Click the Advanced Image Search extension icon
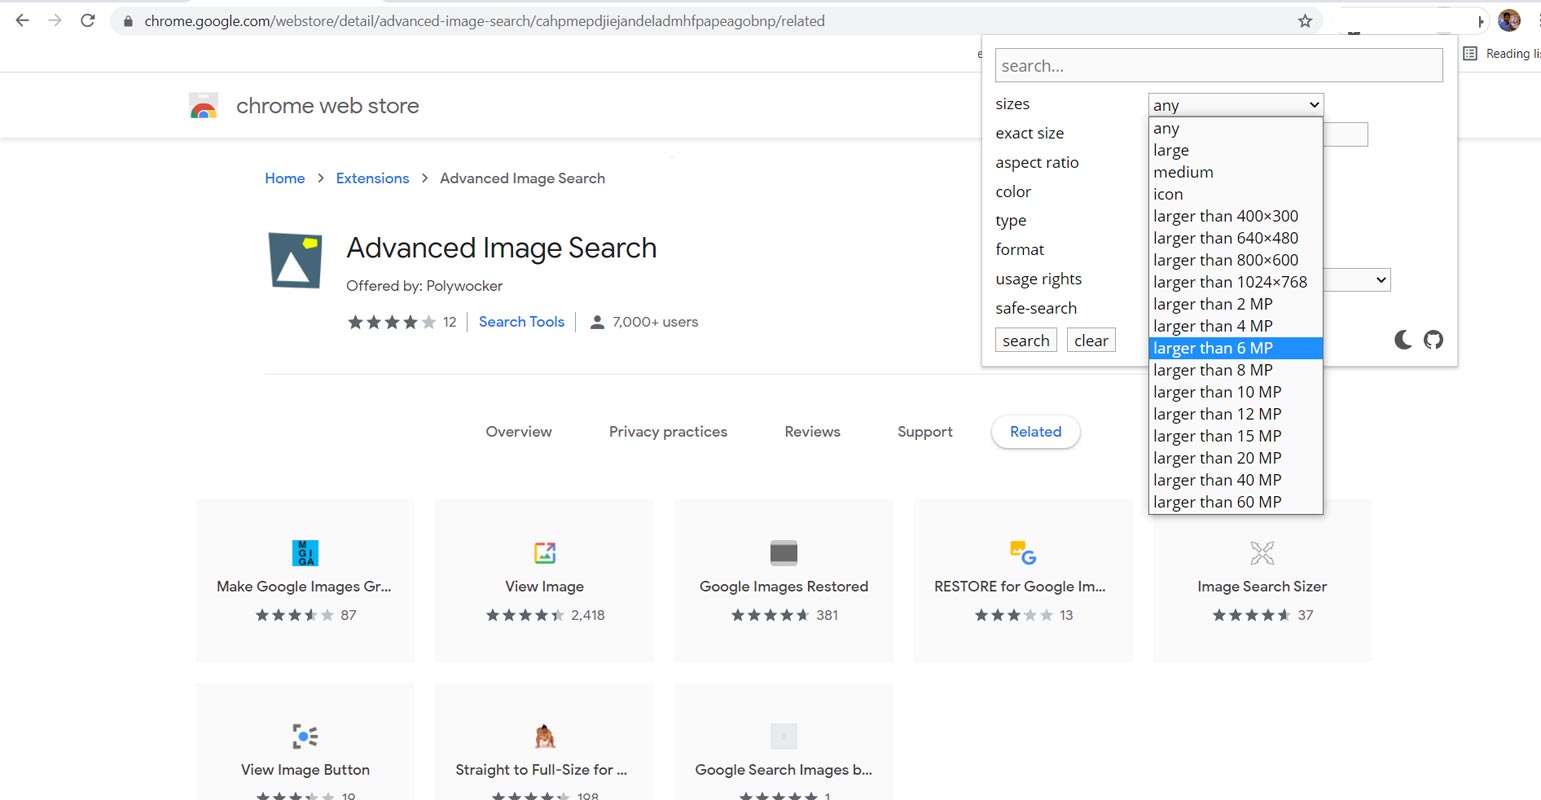The image size is (1541, 800). coord(295,260)
